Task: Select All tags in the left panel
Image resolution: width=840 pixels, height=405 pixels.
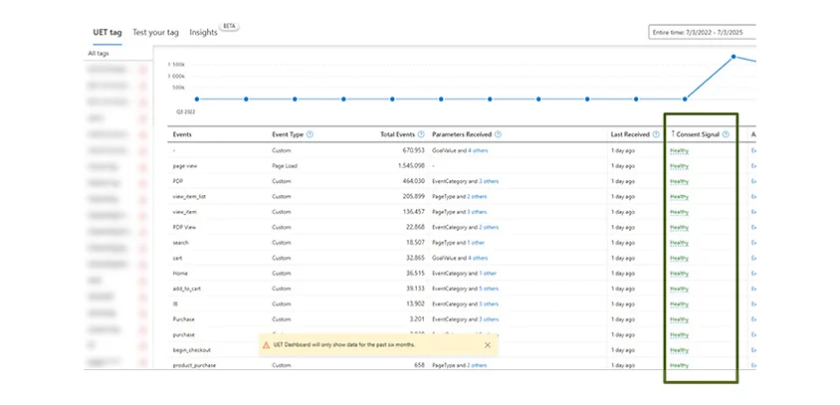Action: (98, 53)
